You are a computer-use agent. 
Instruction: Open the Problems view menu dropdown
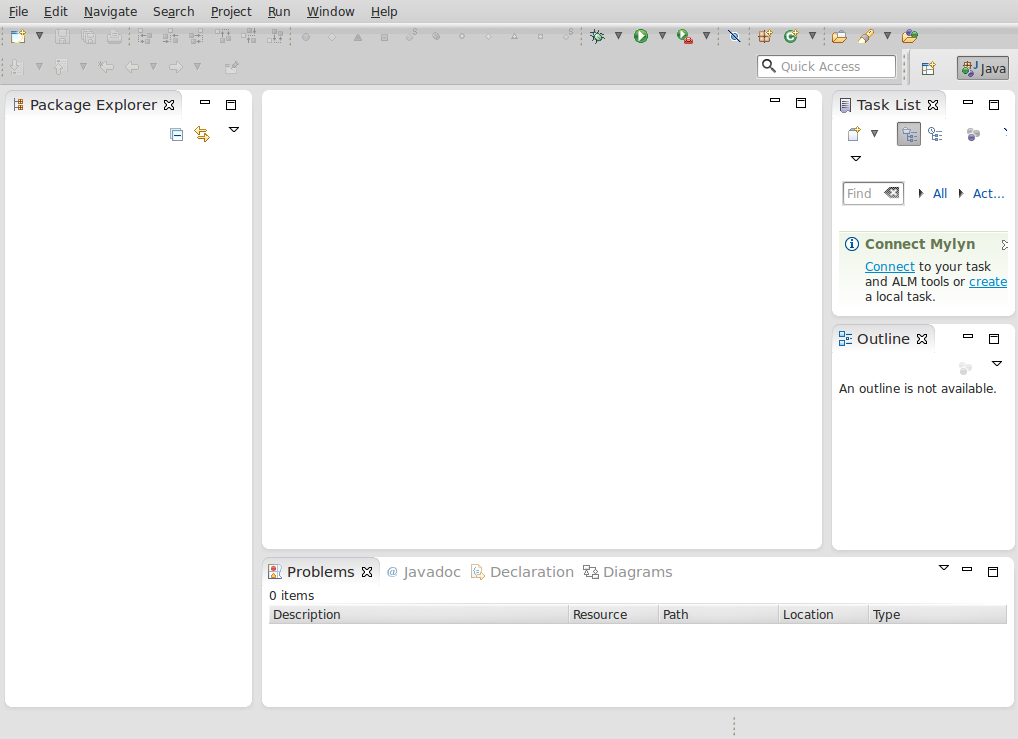pos(942,567)
